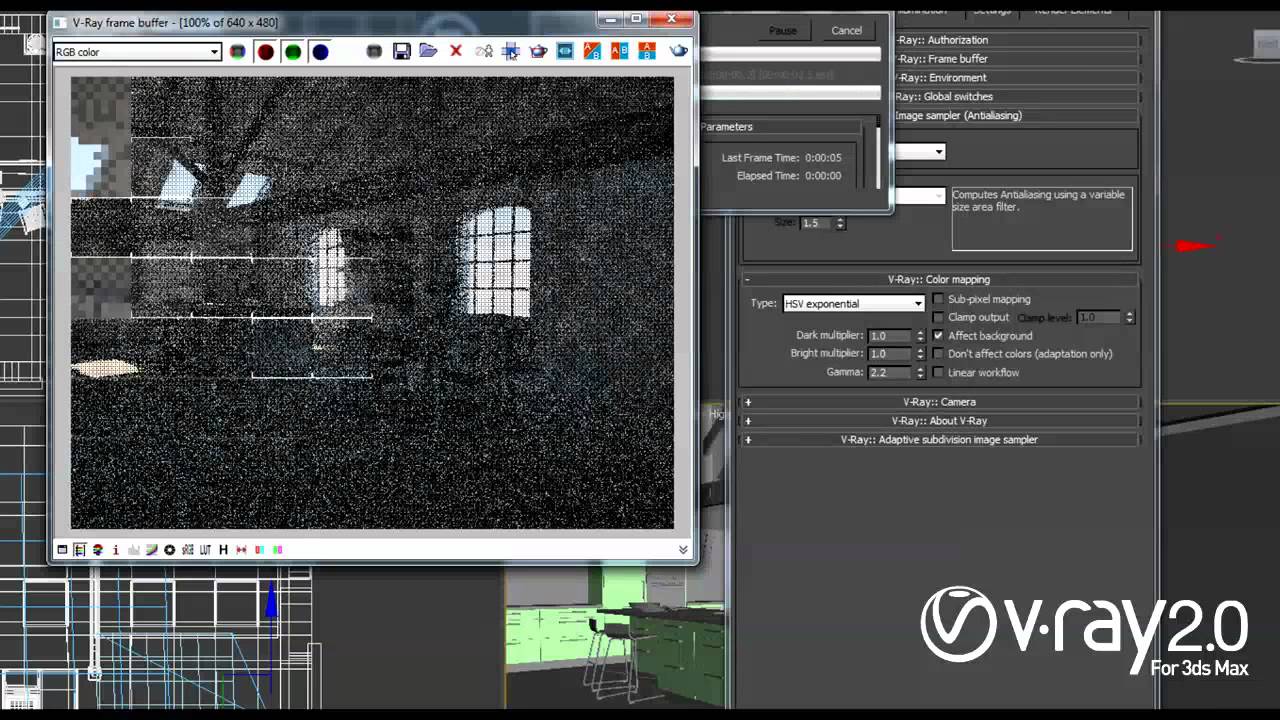This screenshot has width=1280, height=720.
Task: Click the compare vertical A/B icon
Action: coord(647,51)
